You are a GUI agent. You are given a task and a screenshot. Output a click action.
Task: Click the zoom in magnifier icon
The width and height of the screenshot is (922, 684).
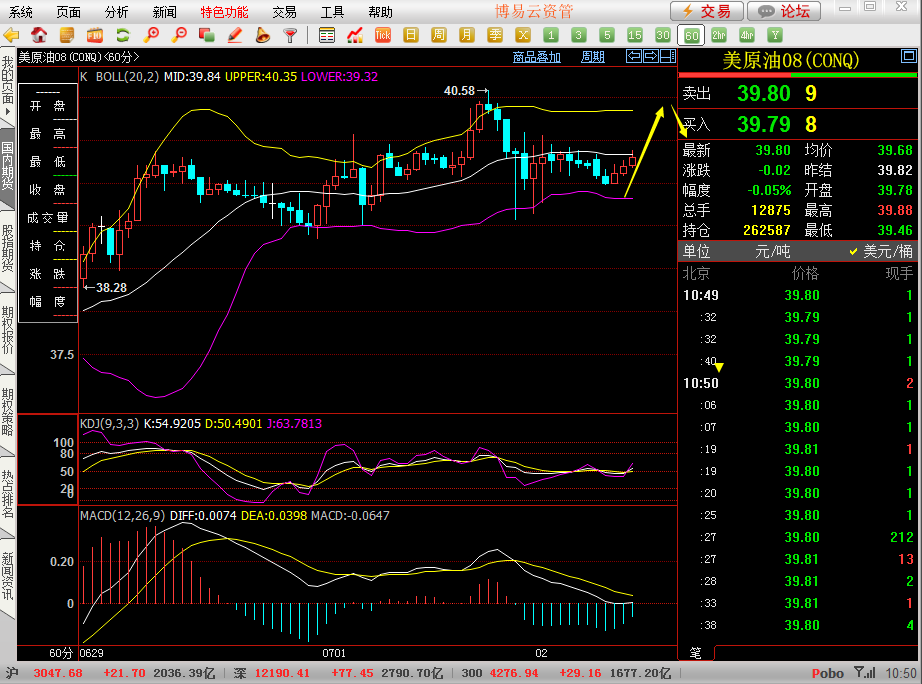tap(152, 35)
